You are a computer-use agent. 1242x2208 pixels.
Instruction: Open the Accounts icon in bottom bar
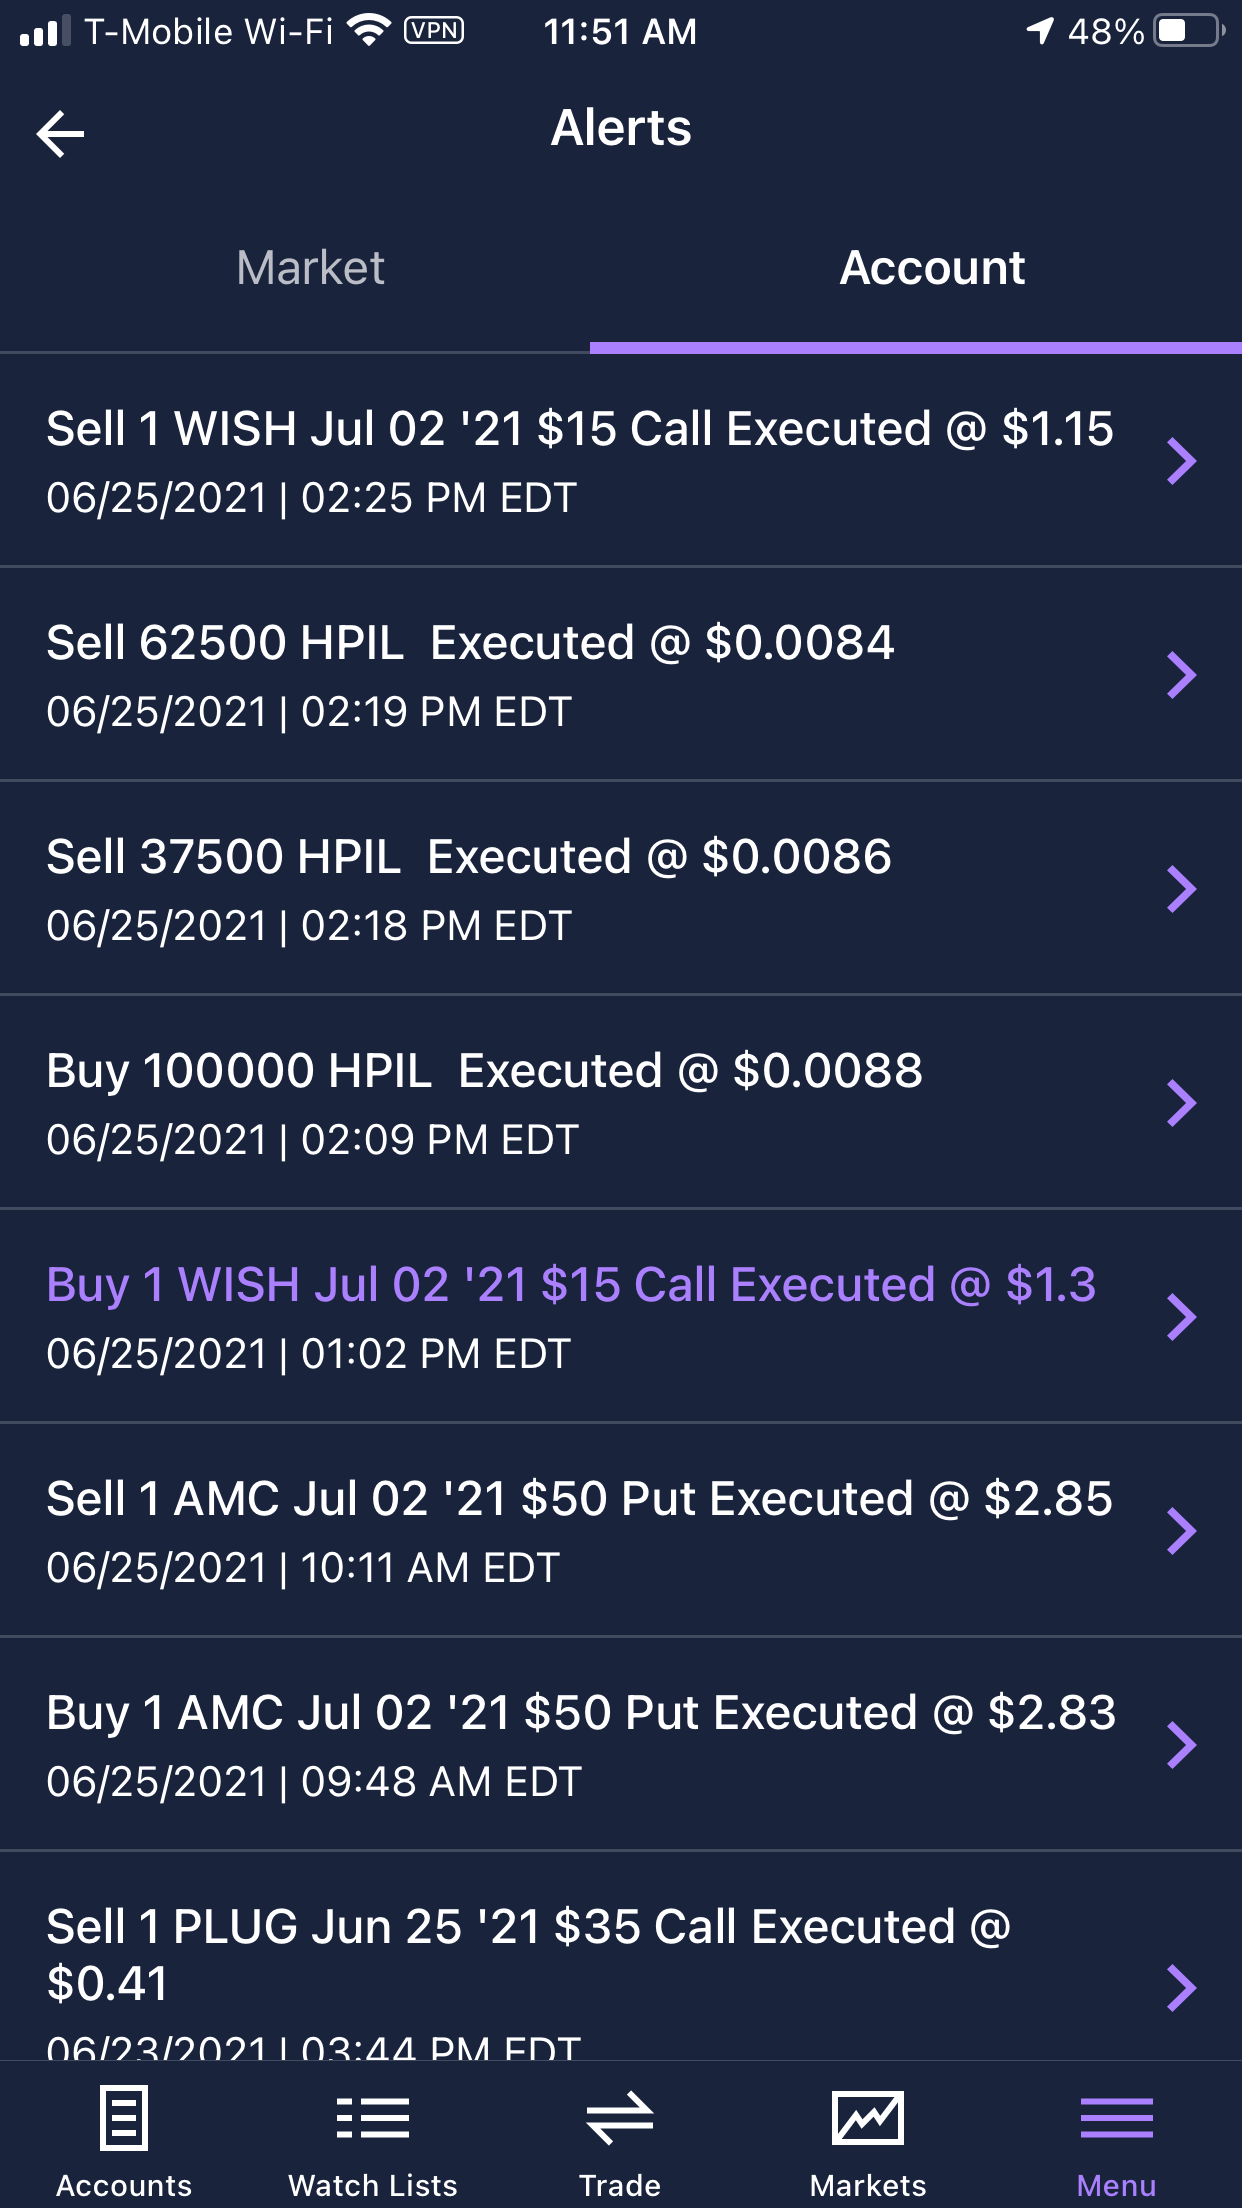tap(124, 2117)
